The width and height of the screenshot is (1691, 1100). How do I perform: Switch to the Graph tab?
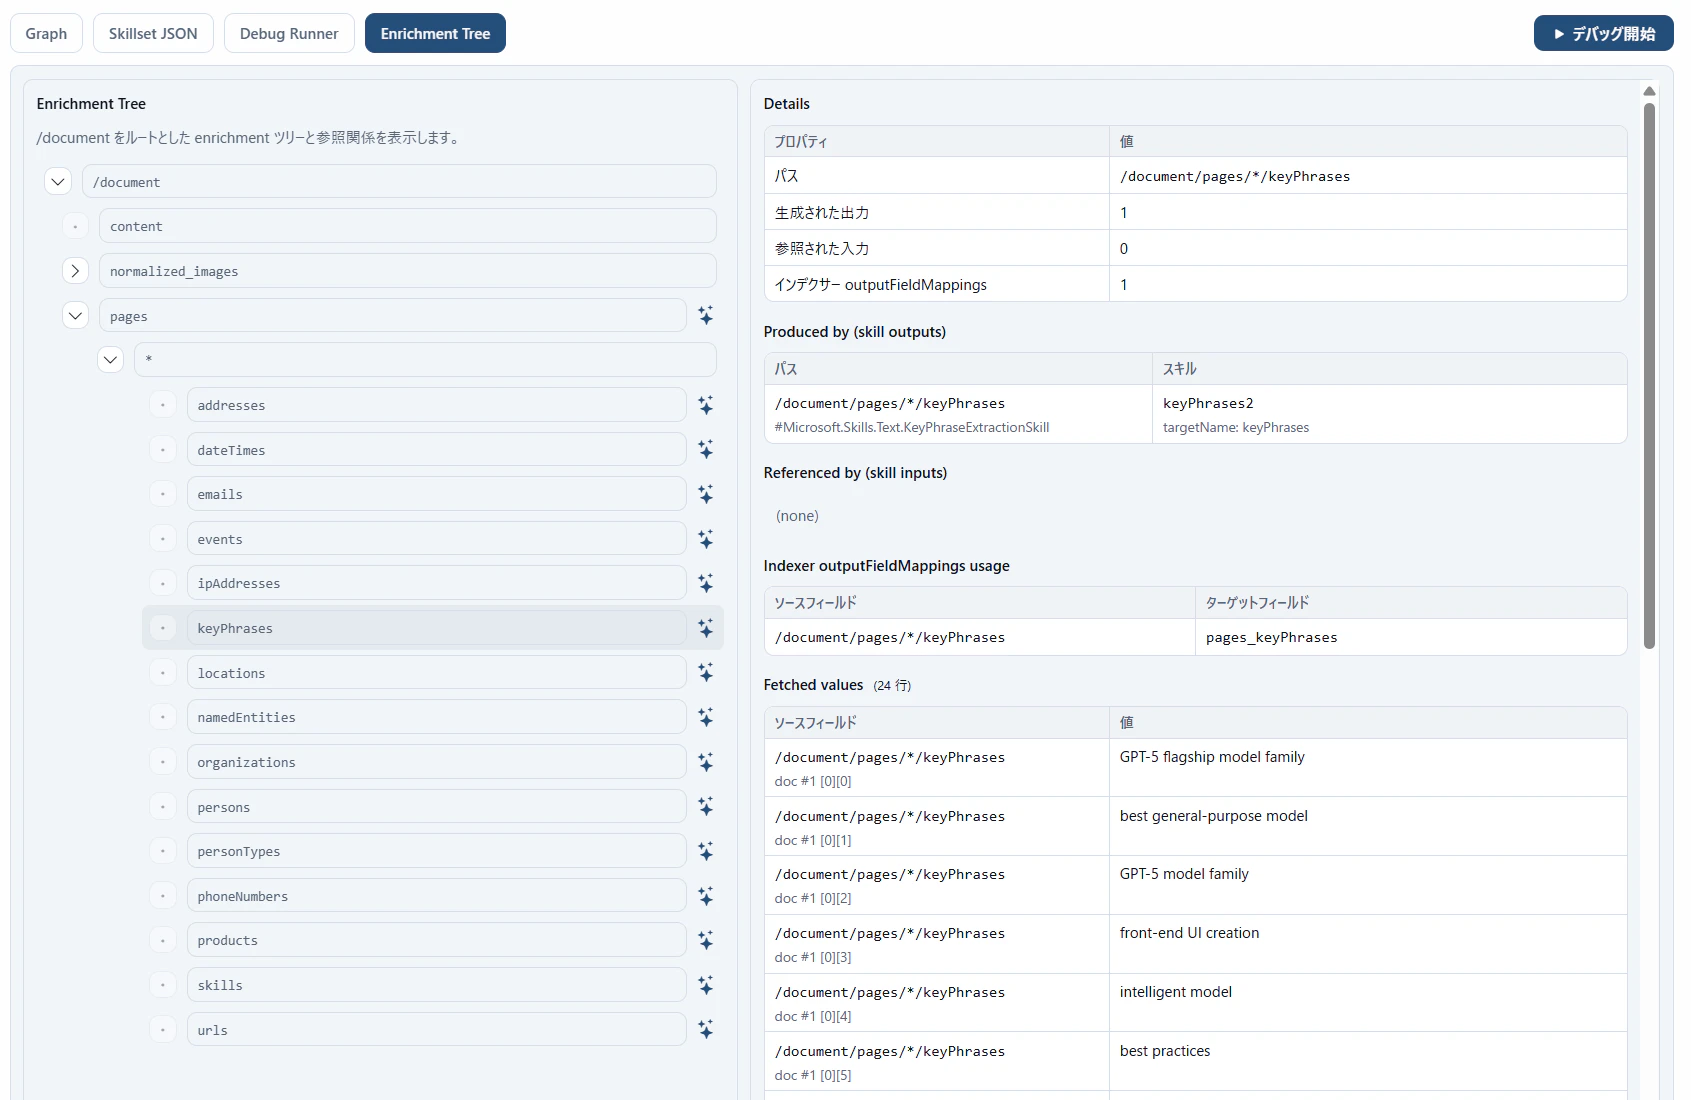(46, 33)
